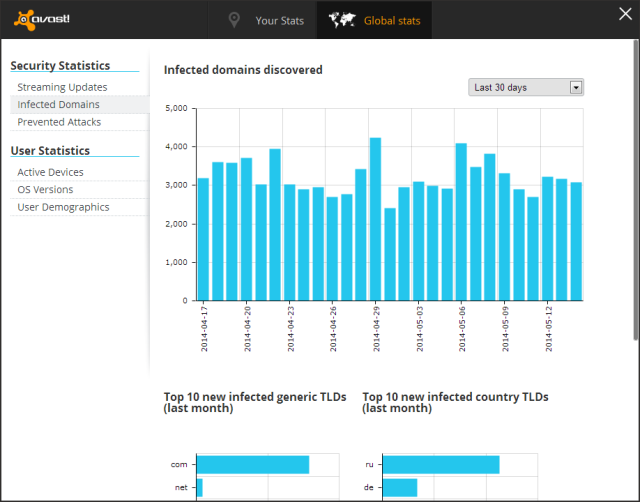Click the scrollbar down arrow
Image resolution: width=640 pixels, height=502 pixels.
coord(634,495)
